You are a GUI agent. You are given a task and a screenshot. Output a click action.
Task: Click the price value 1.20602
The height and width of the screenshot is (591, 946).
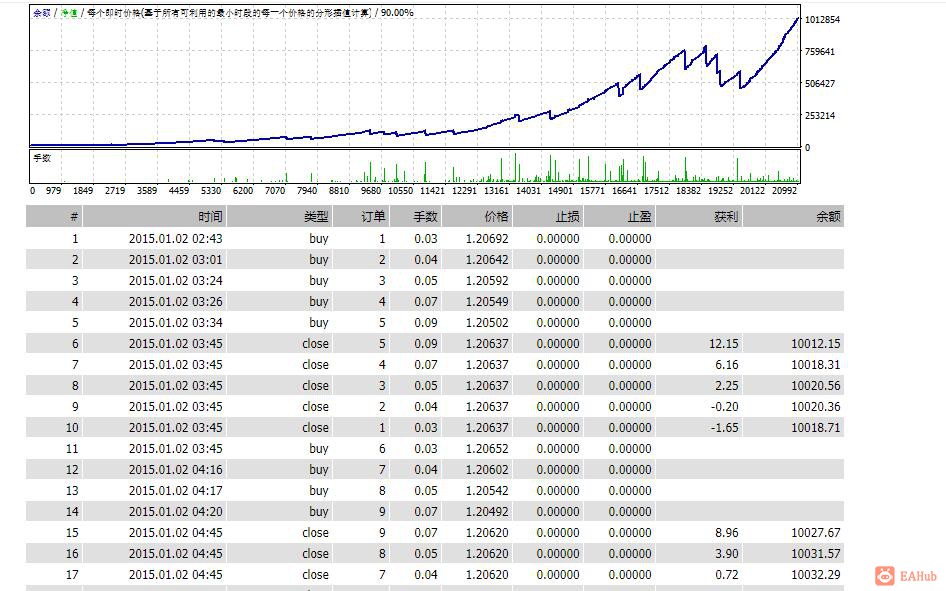pos(487,470)
